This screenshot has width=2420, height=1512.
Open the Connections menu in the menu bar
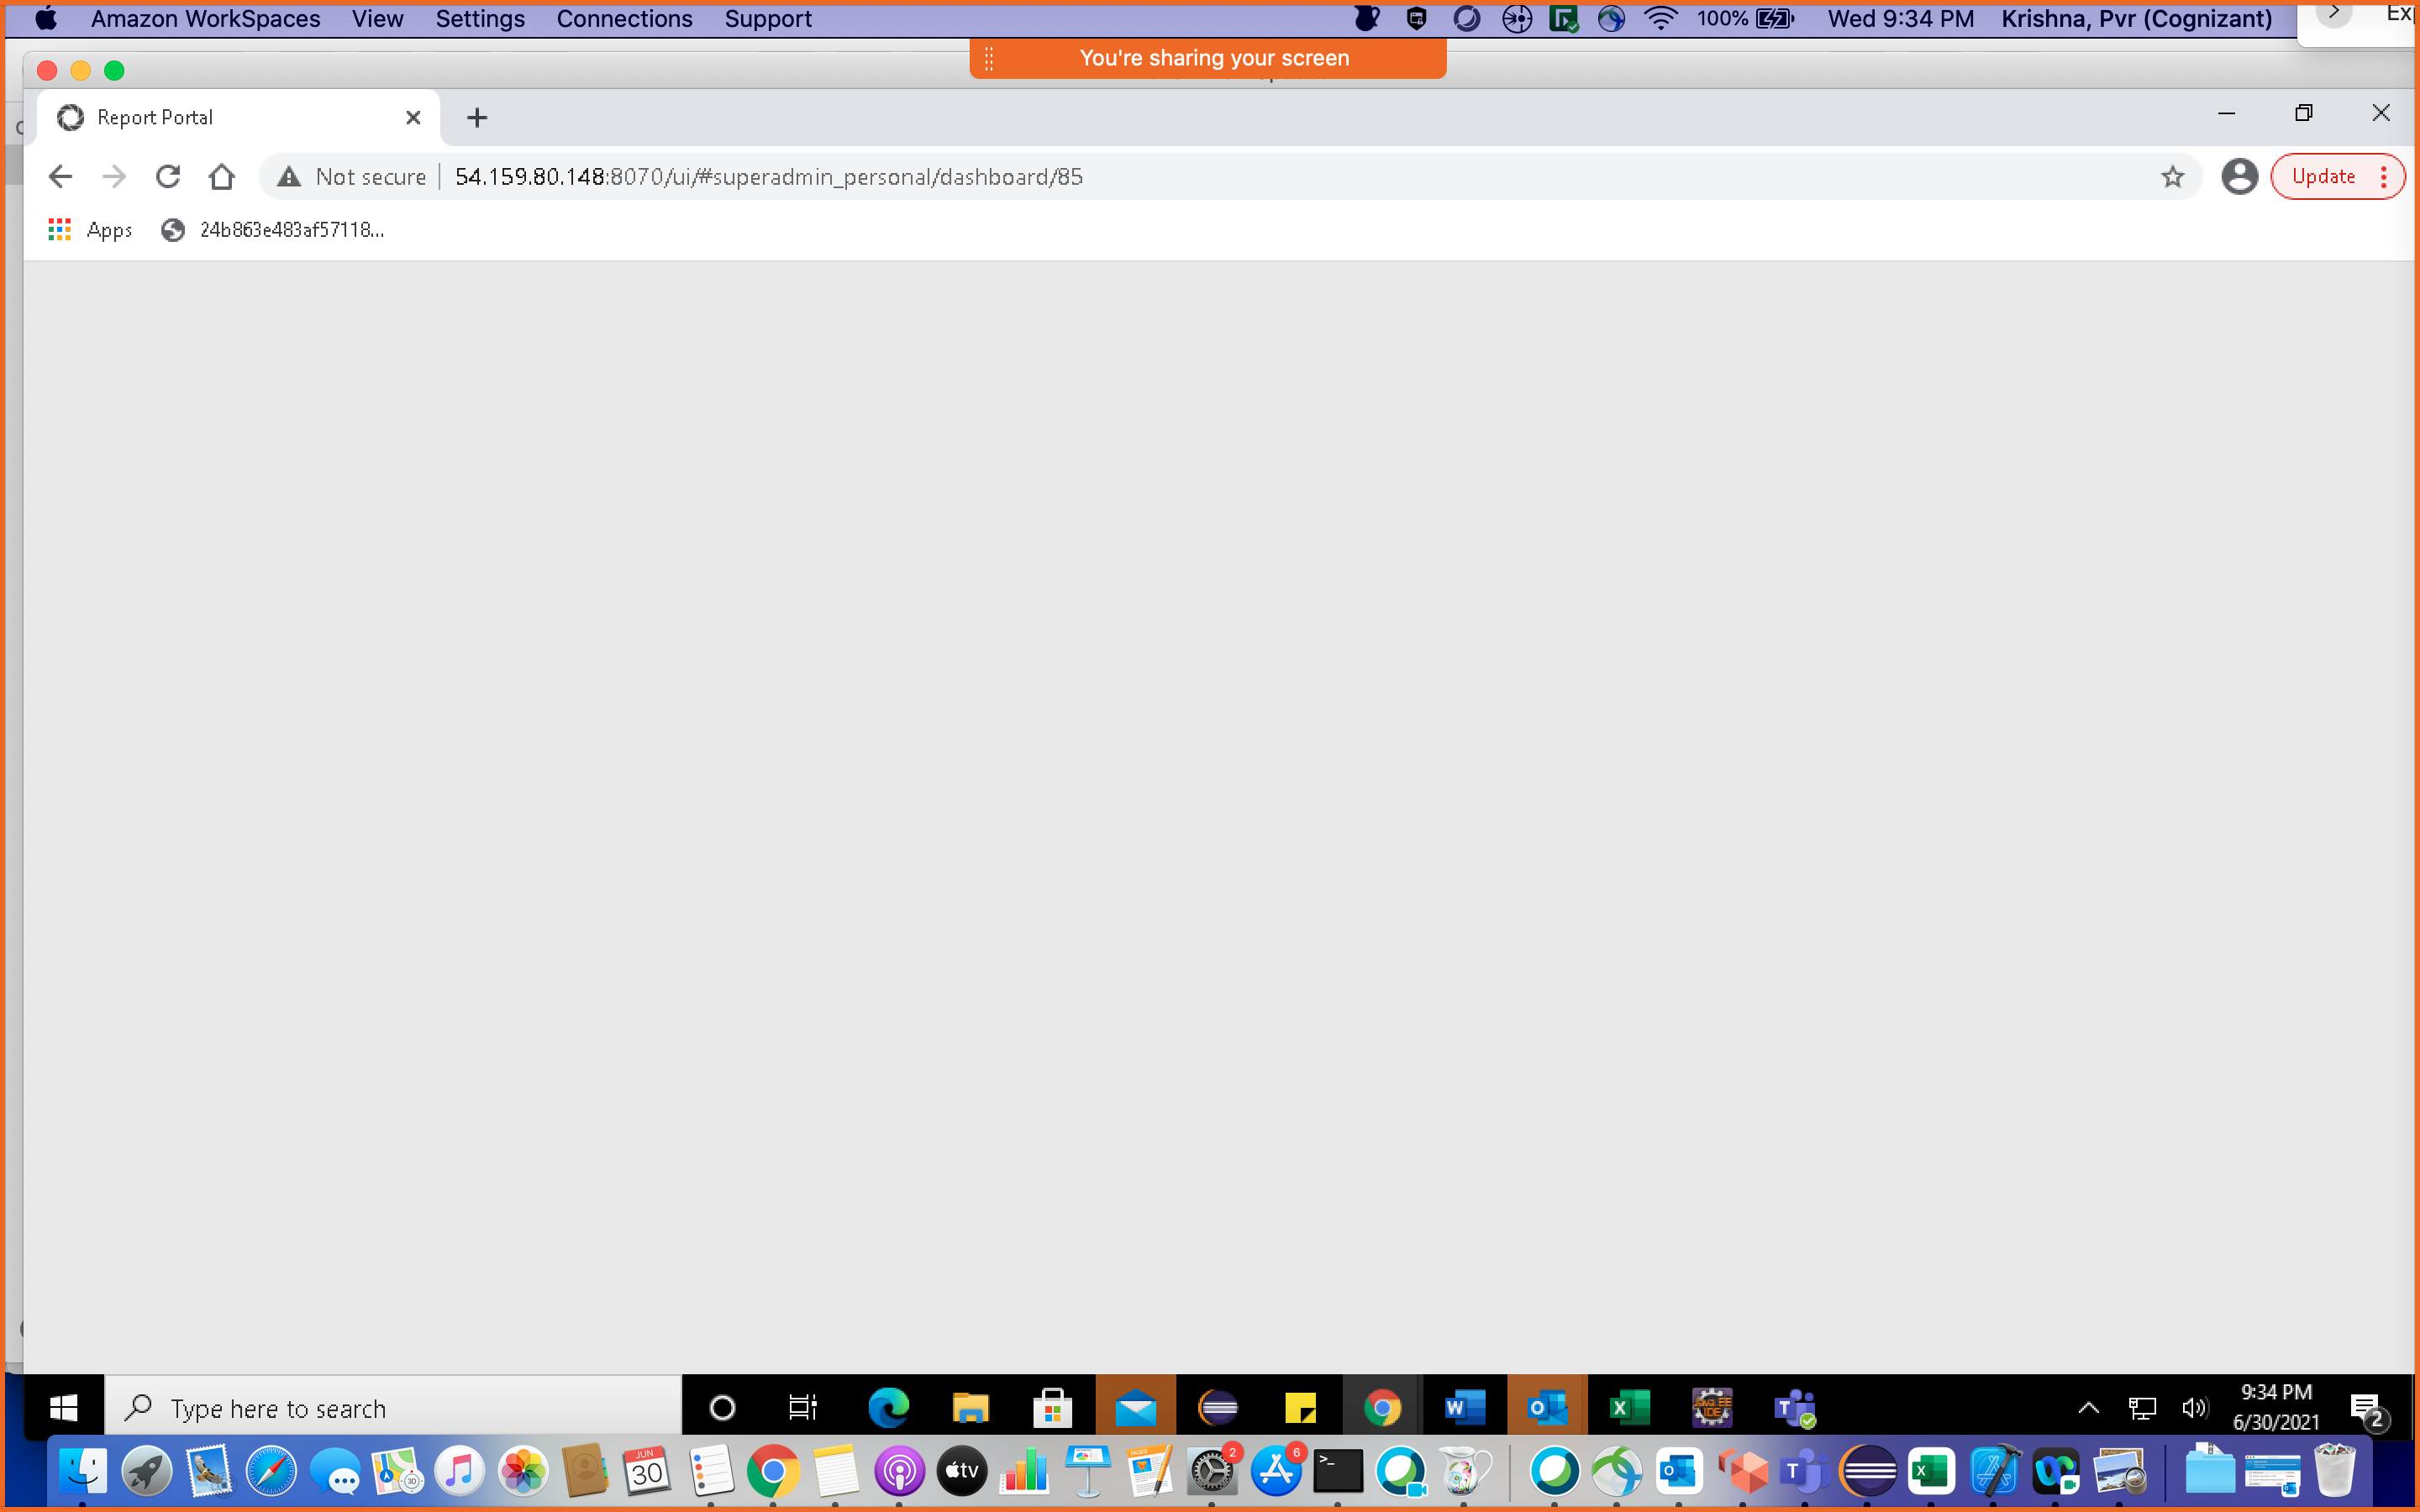click(624, 18)
